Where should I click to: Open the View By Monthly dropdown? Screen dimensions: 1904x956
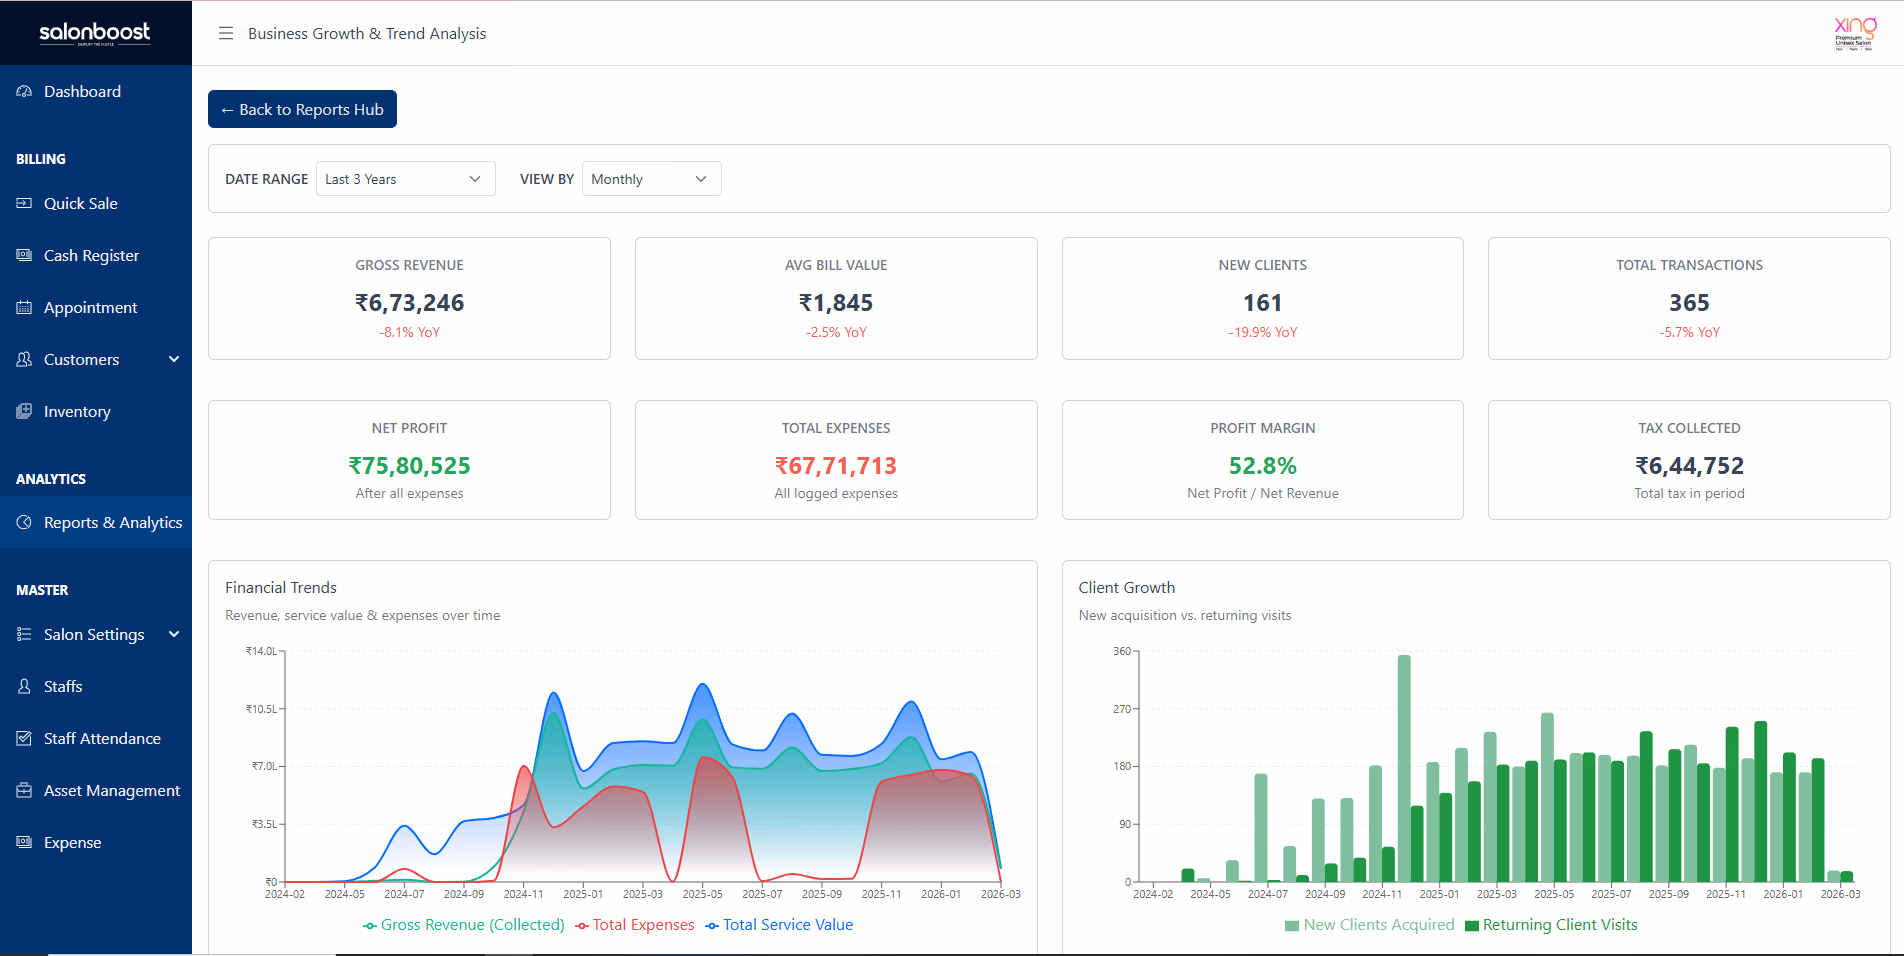[x=651, y=179]
